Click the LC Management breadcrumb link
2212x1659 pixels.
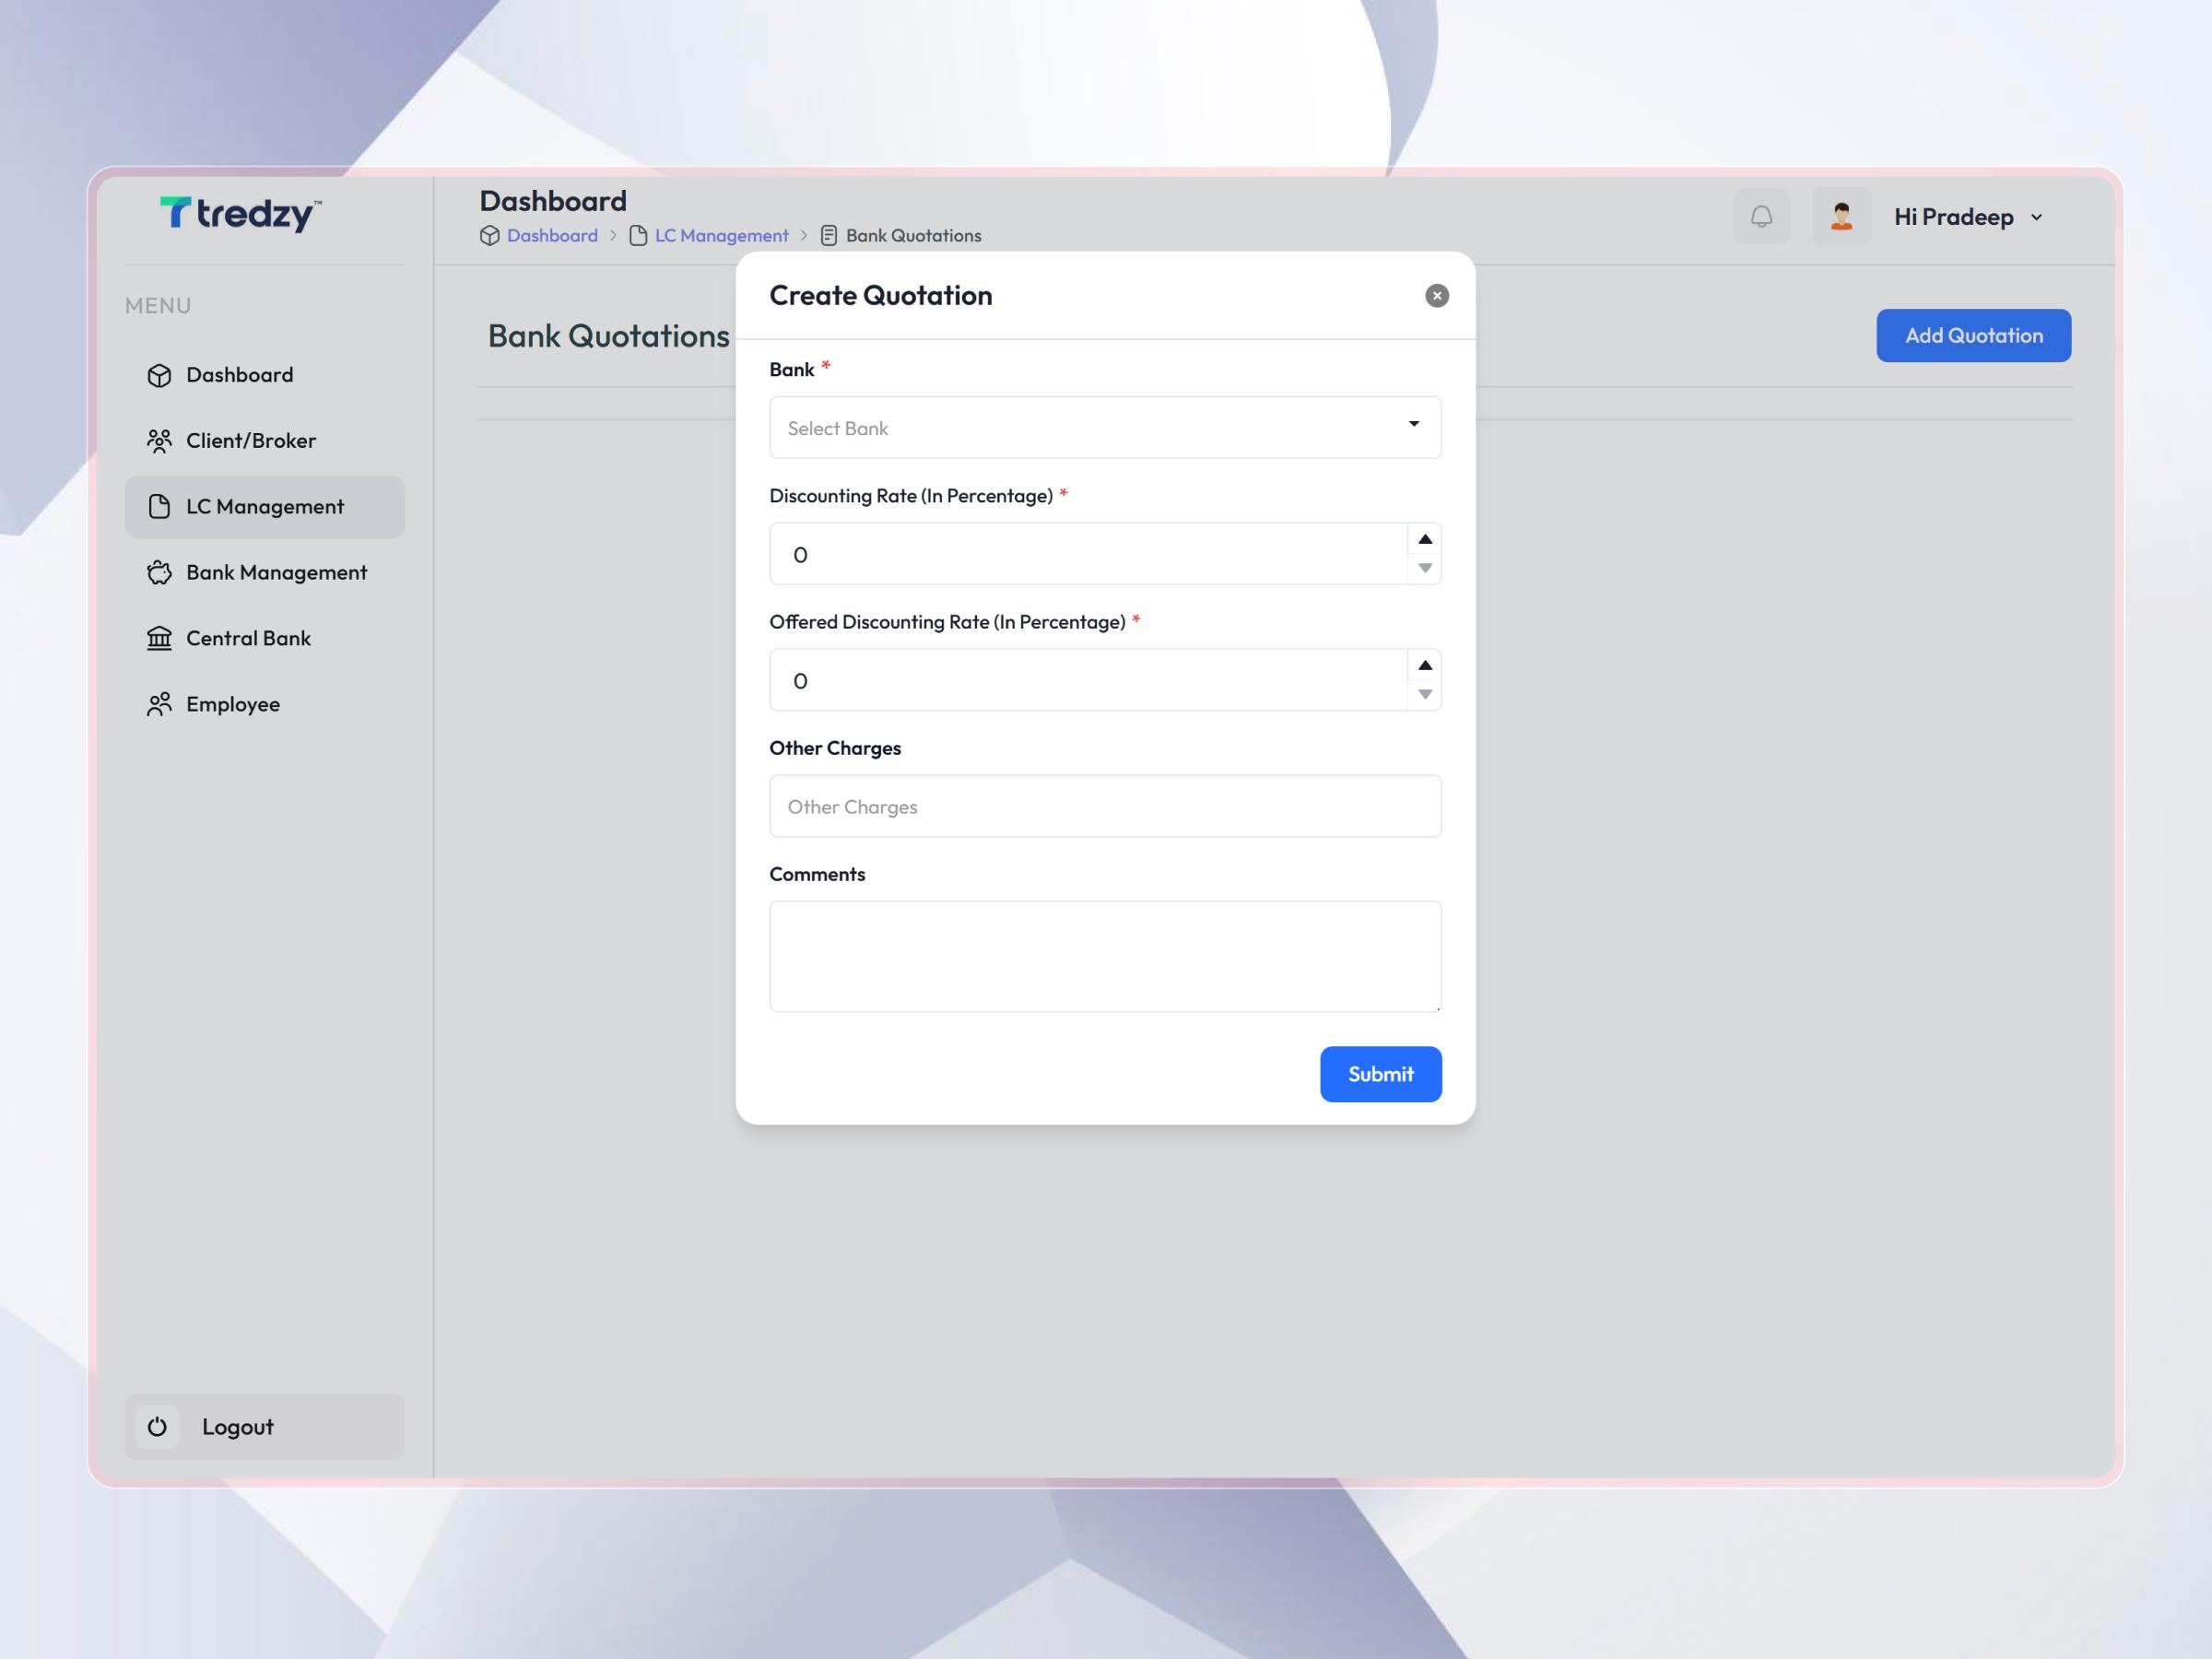[721, 235]
